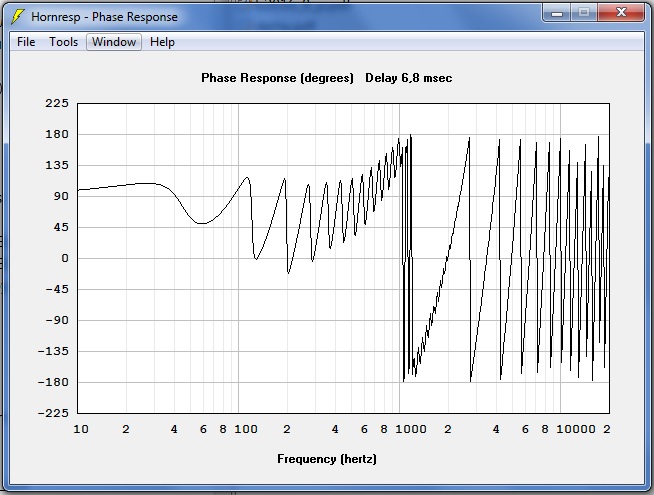Click the 45 value on the y-axis

point(60,227)
